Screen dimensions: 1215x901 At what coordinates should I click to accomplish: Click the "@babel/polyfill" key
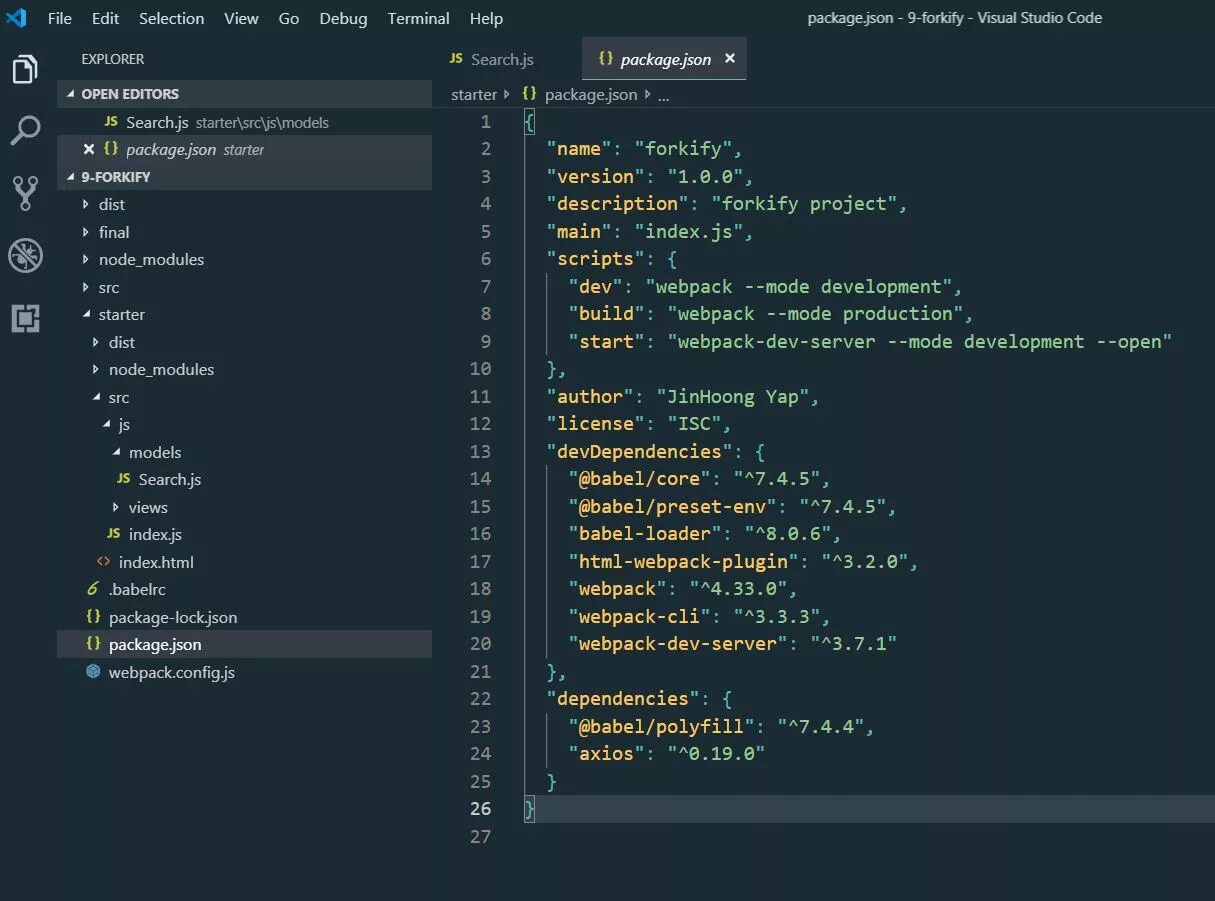(661, 726)
